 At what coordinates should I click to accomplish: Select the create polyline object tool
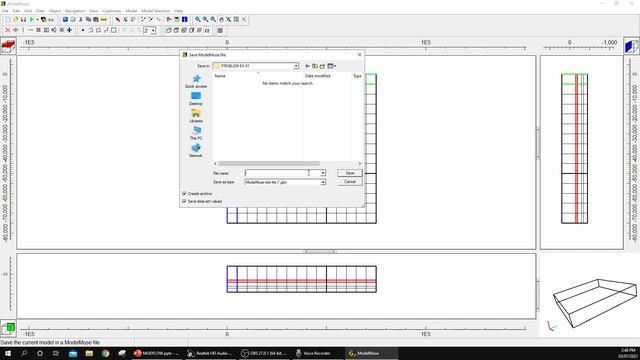(x=91, y=30)
